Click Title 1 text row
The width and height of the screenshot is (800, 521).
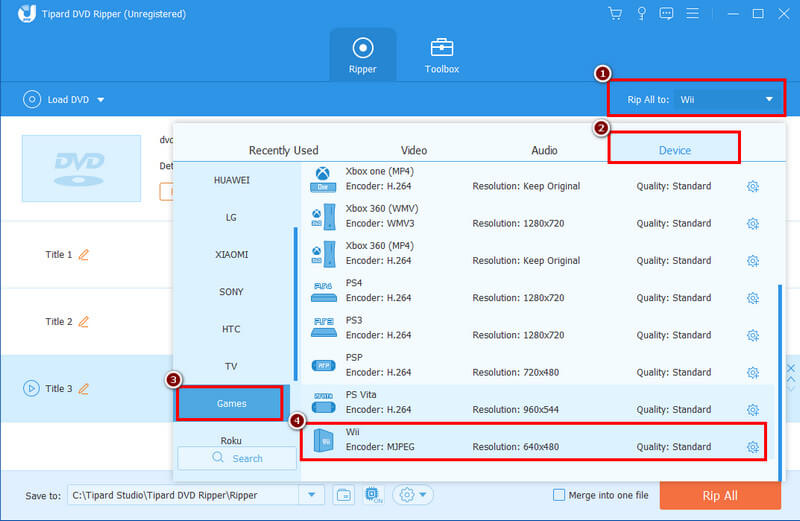tap(59, 255)
